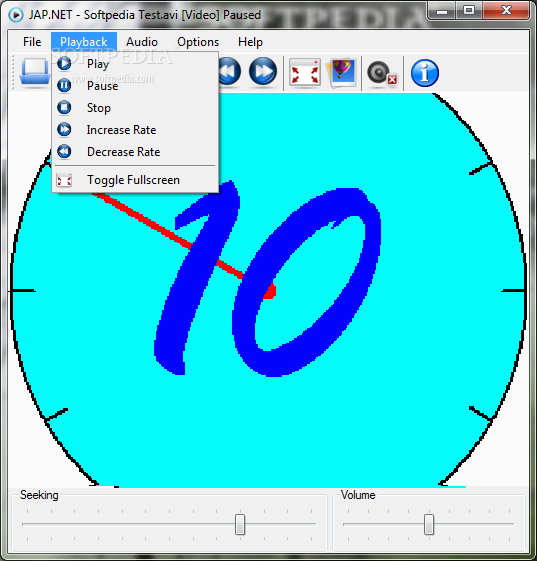Screen dimensions: 537x561
Task: Click the Stop icon in Playback menu
Action: point(64,107)
